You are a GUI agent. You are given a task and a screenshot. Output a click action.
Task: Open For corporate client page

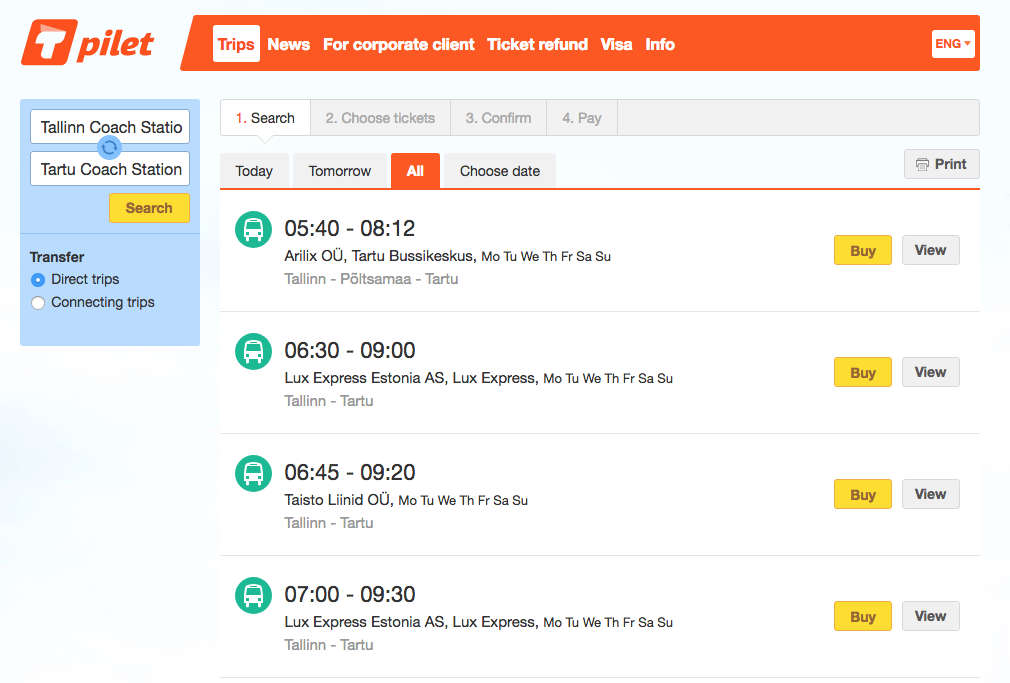(x=399, y=44)
